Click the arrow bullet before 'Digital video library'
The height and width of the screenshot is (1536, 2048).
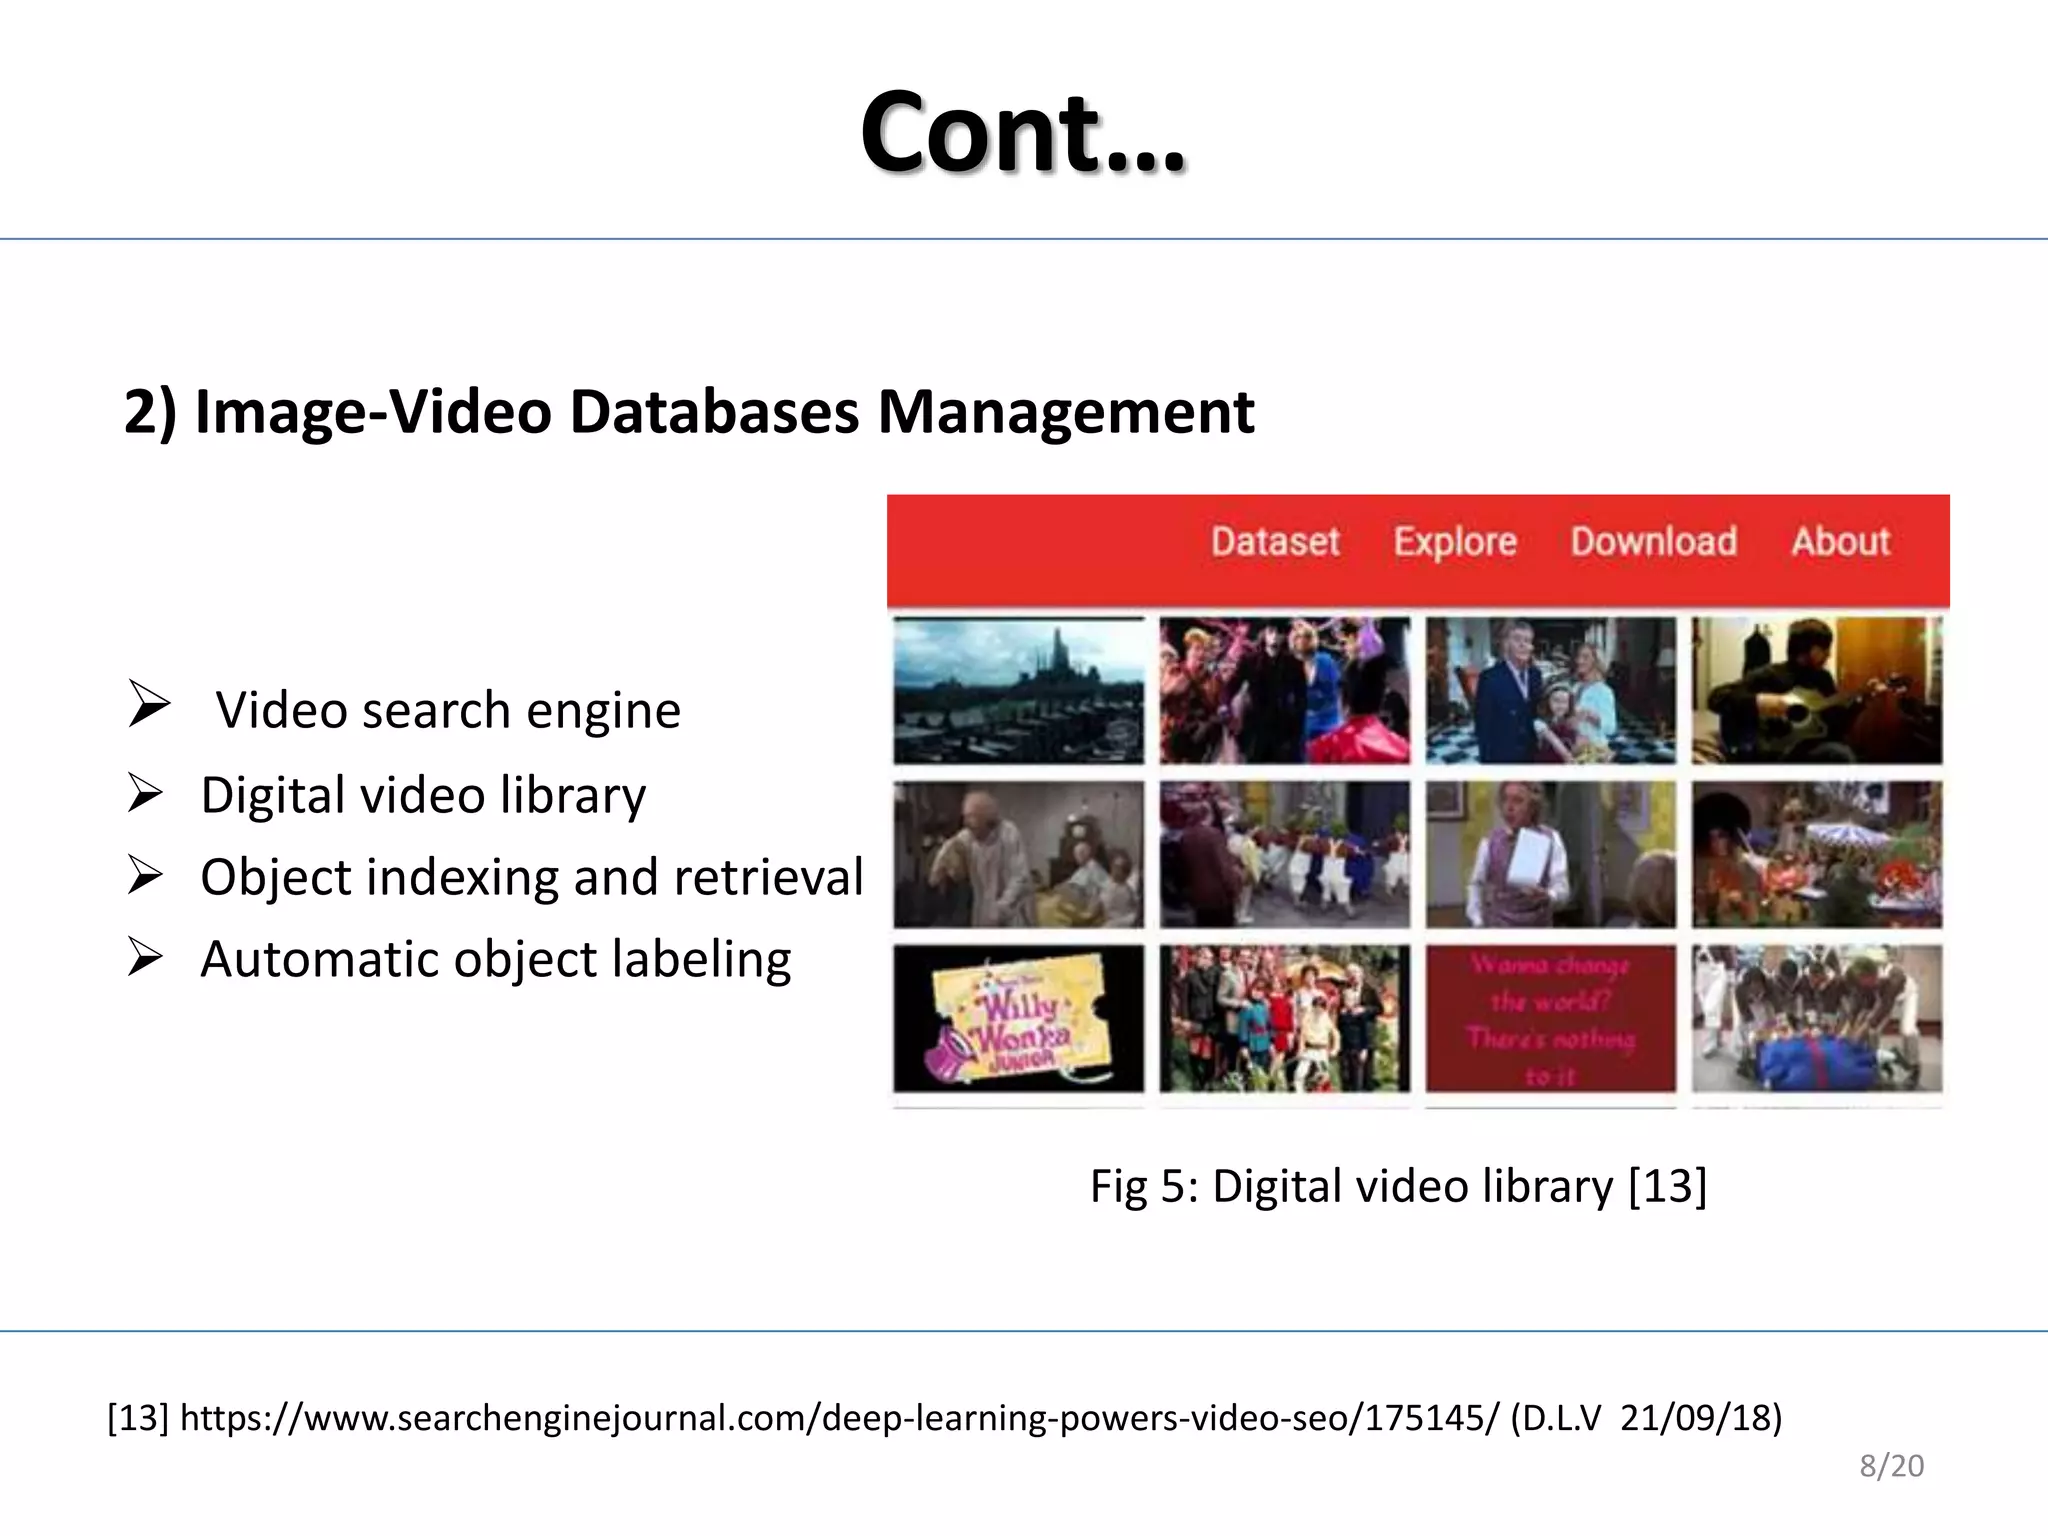(x=146, y=793)
